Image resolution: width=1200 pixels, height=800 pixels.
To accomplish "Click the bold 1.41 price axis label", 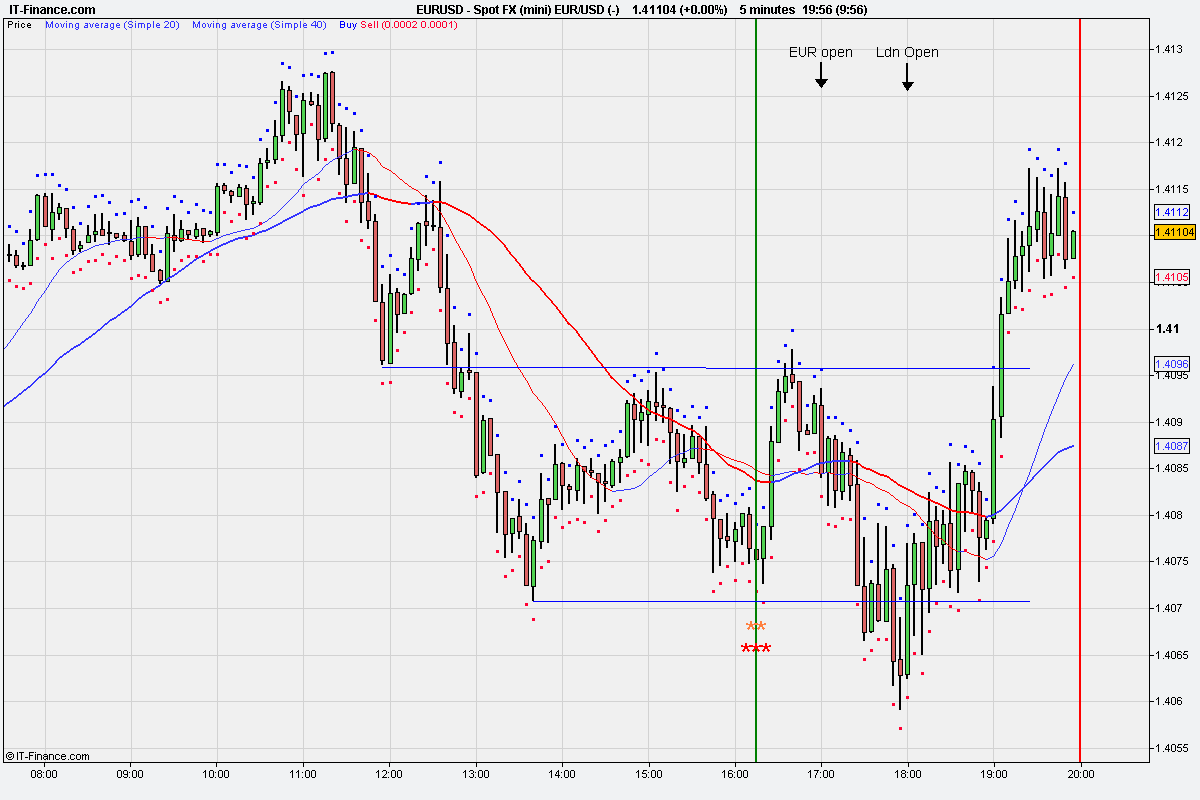I will coord(1167,328).
